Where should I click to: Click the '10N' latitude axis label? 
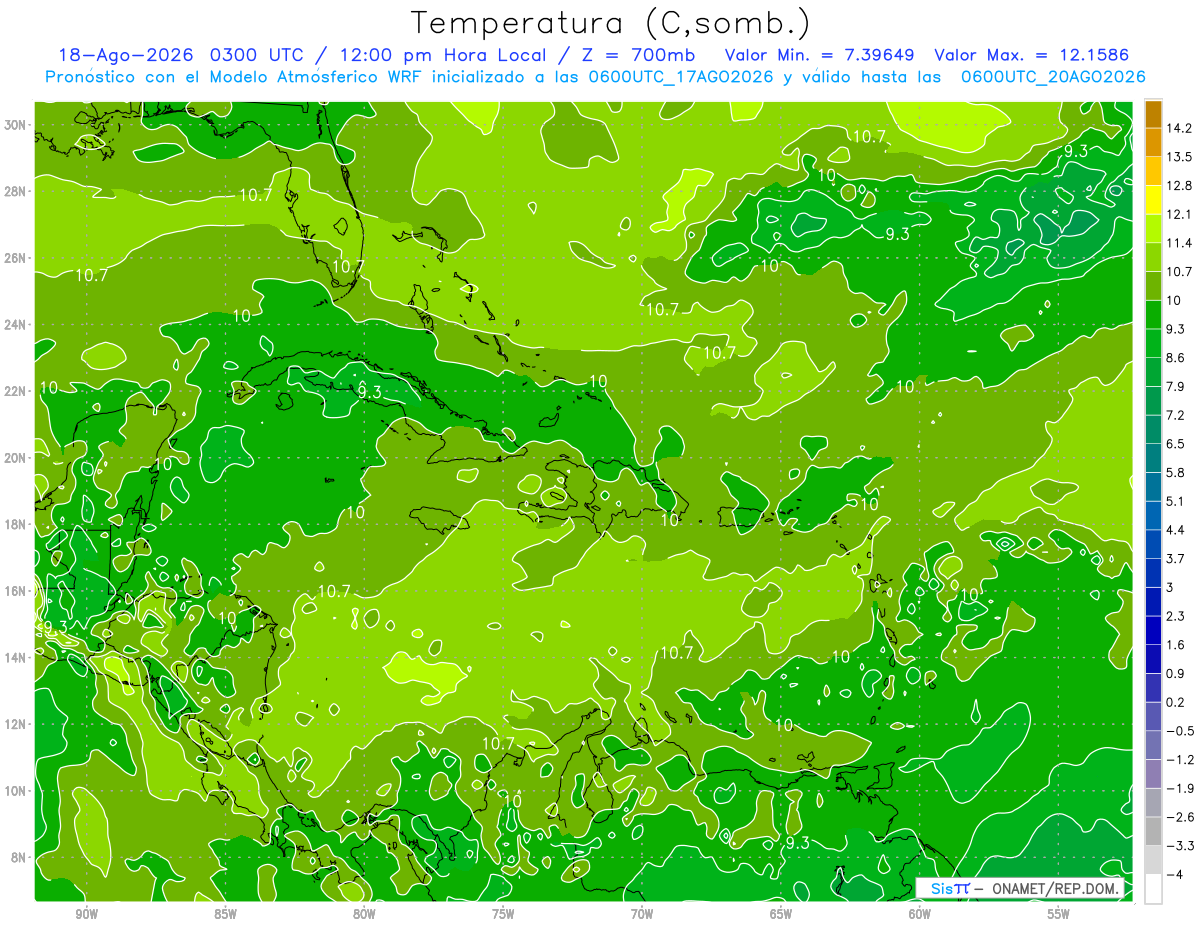pos(15,790)
